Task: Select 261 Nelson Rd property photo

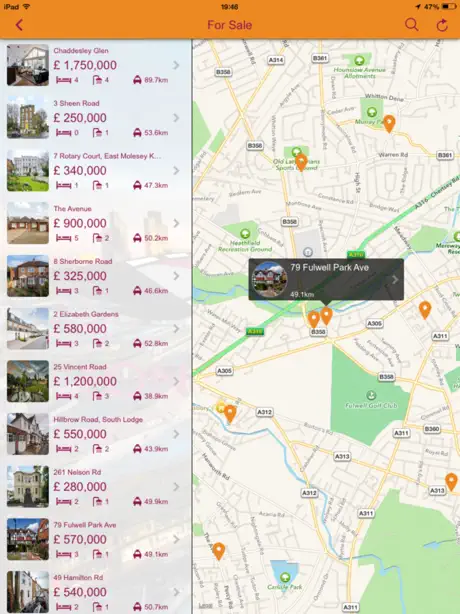Action: (28, 487)
